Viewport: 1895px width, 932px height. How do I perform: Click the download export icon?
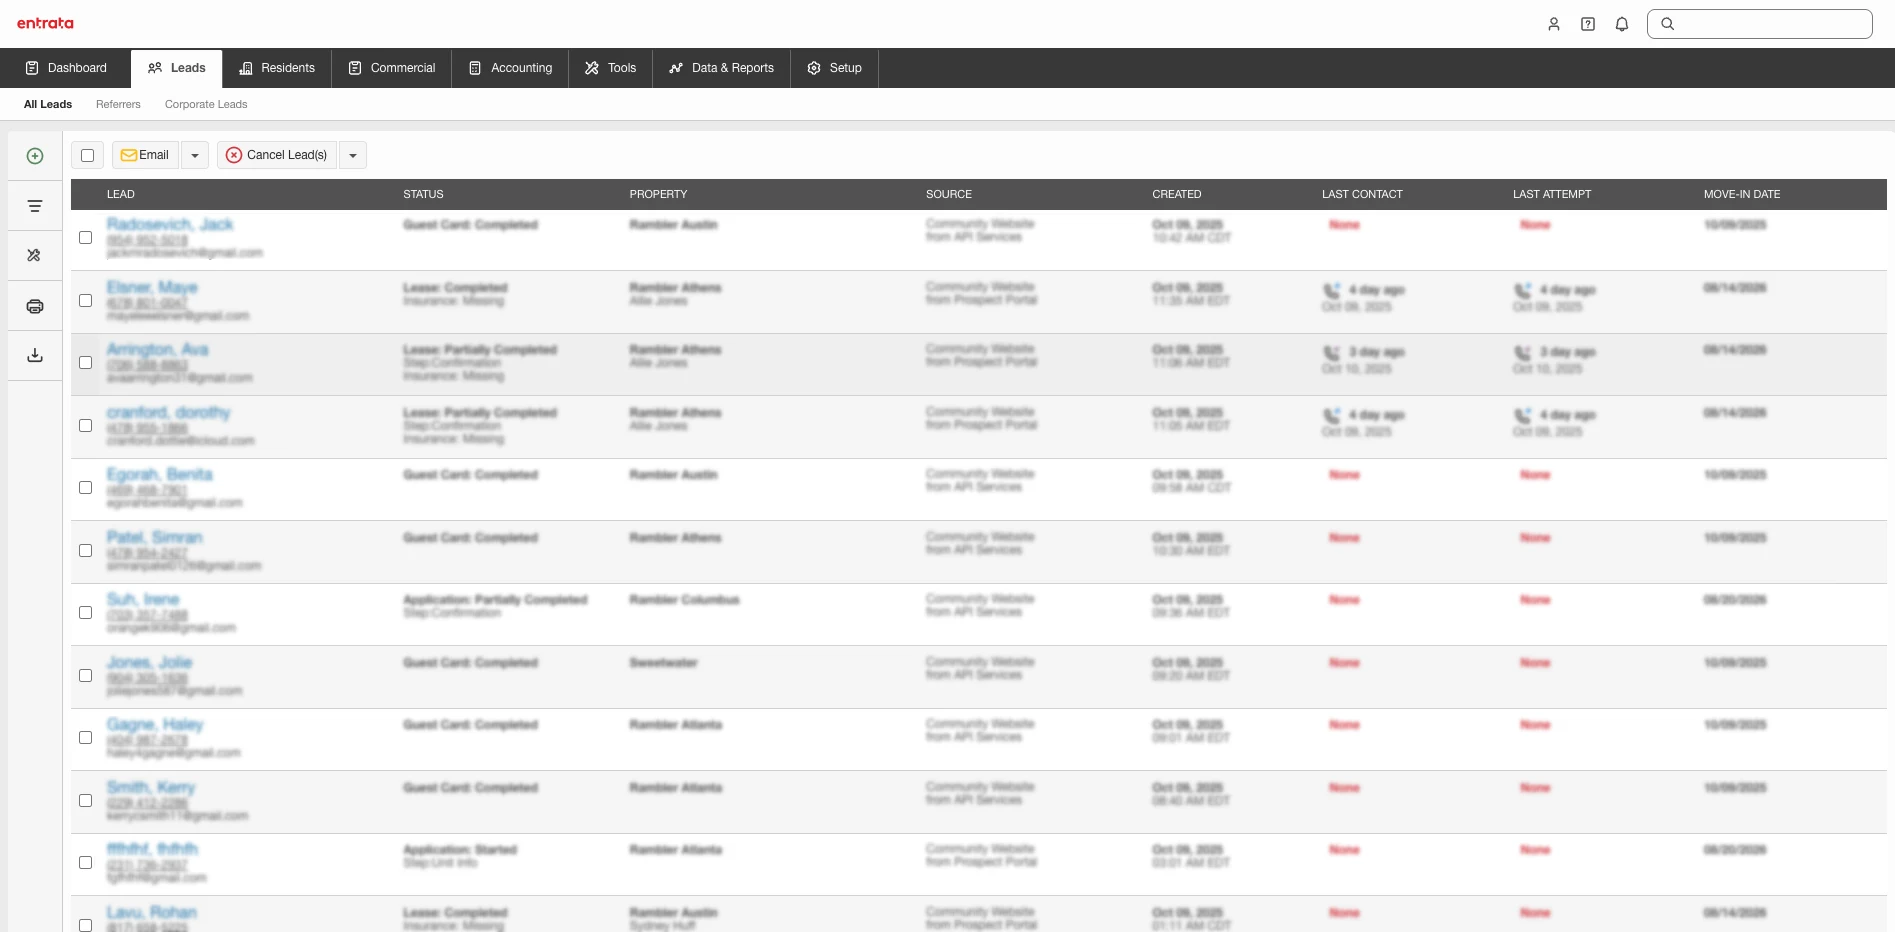click(x=35, y=356)
